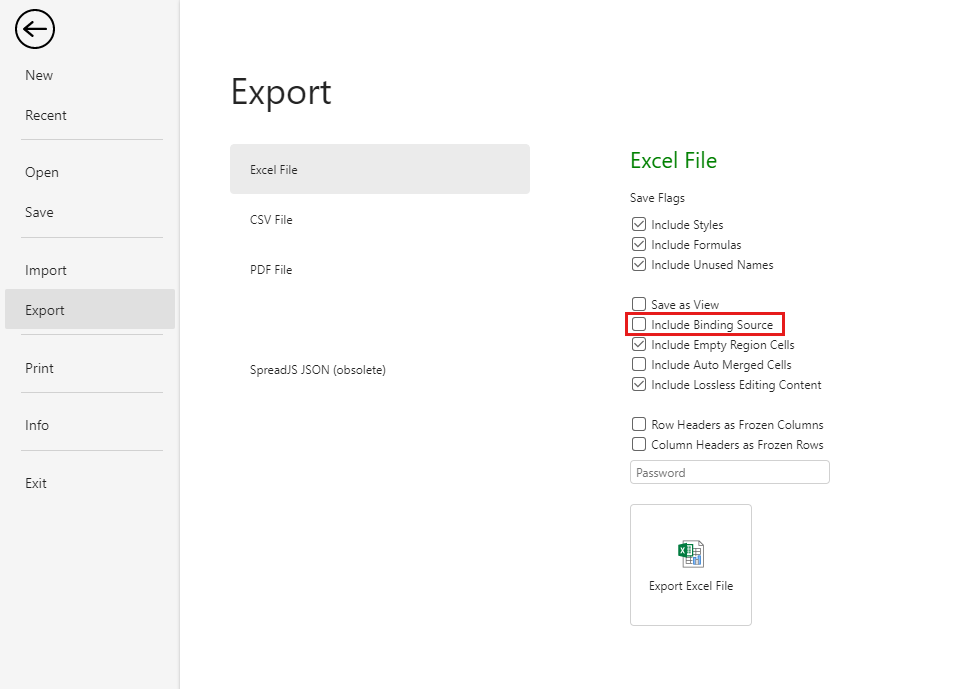Image resolution: width=978 pixels, height=689 pixels.
Task: Open the Recent menu item
Action: [x=90, y=115]
